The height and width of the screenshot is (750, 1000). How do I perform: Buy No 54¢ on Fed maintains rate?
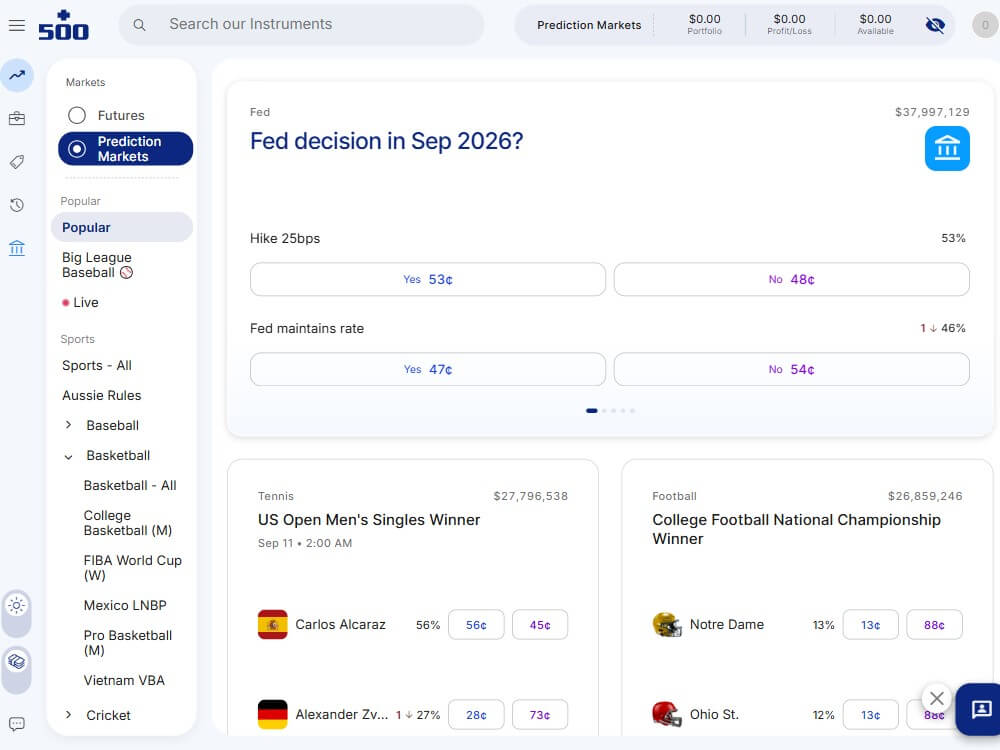(791, 369)
